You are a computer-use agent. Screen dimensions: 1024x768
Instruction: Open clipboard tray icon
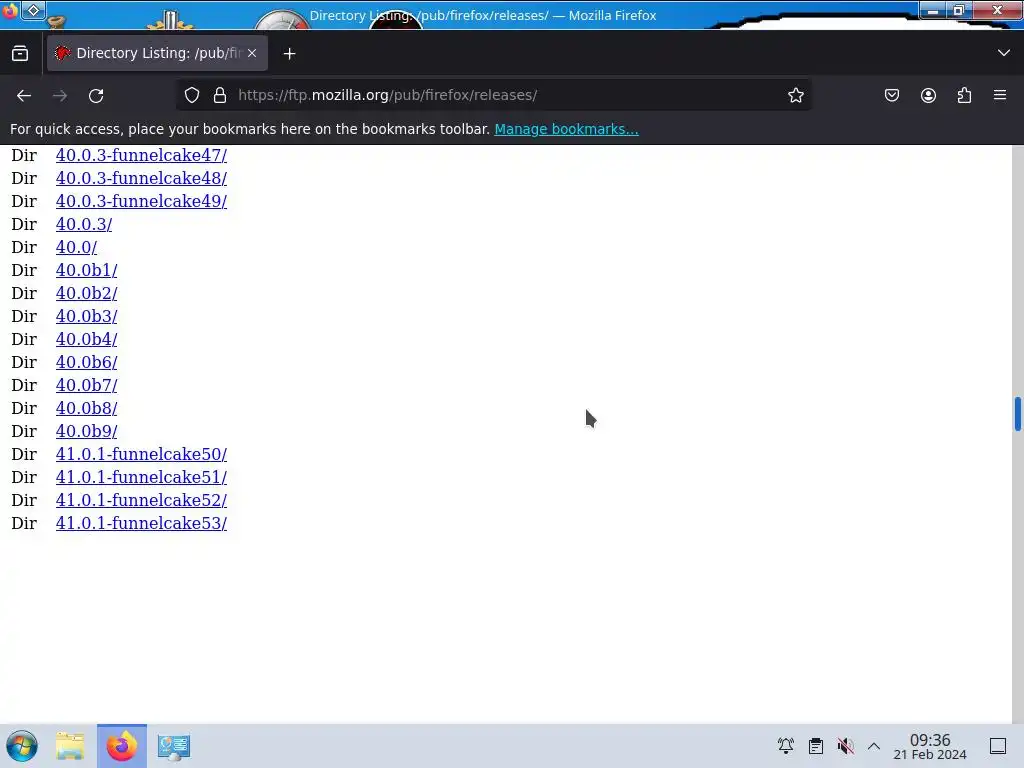(x=816, y=746)
